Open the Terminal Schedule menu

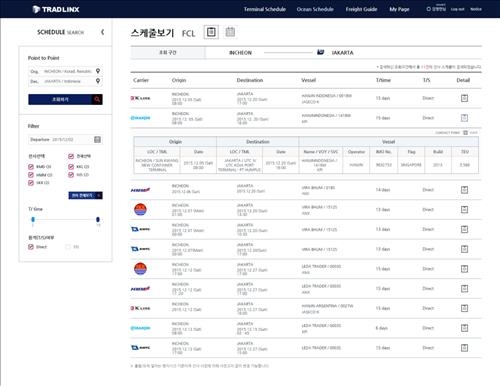click(x=265, y=9)
